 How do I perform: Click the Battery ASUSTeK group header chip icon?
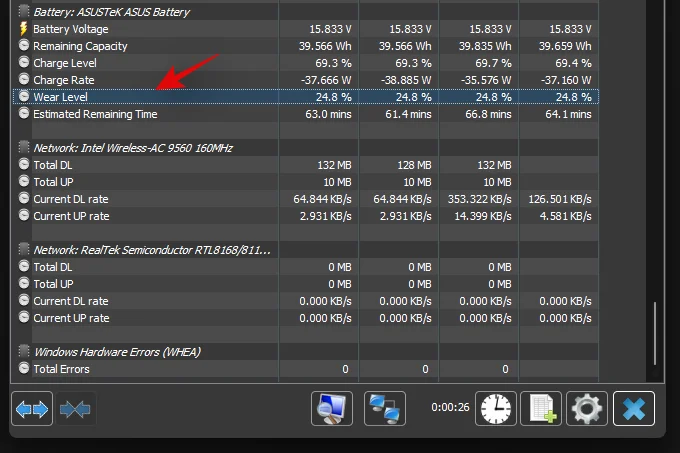(x=24, y=11)
